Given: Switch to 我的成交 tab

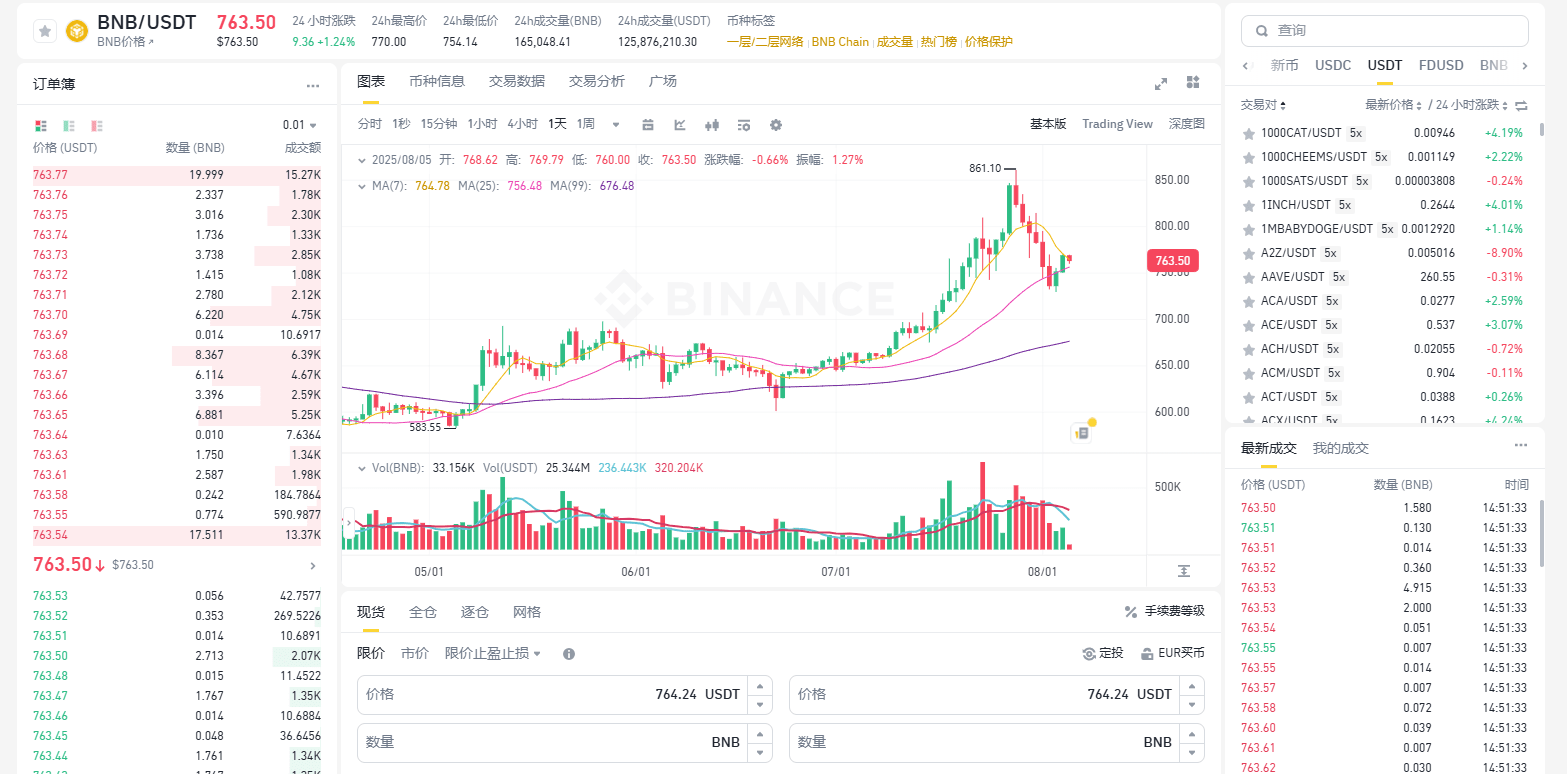Looking at the screenshot, I should point(1341,448).
